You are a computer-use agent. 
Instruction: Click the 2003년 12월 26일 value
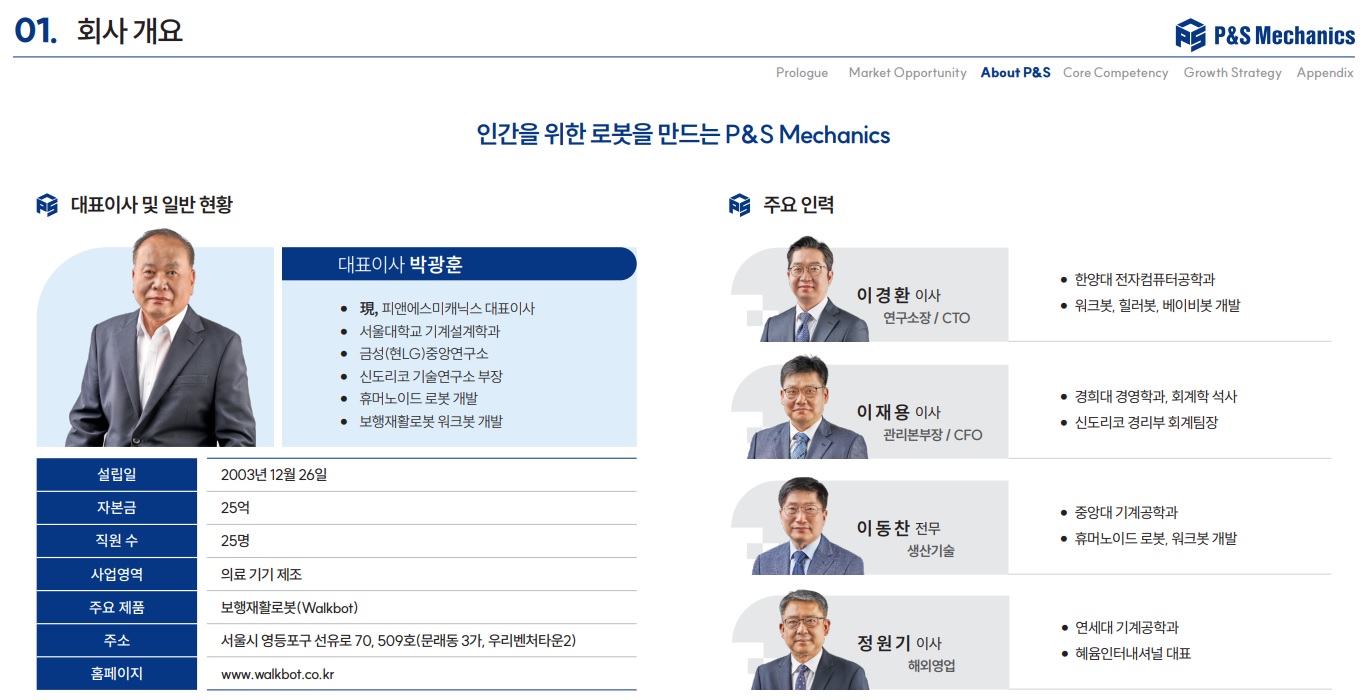pos(274,475)
